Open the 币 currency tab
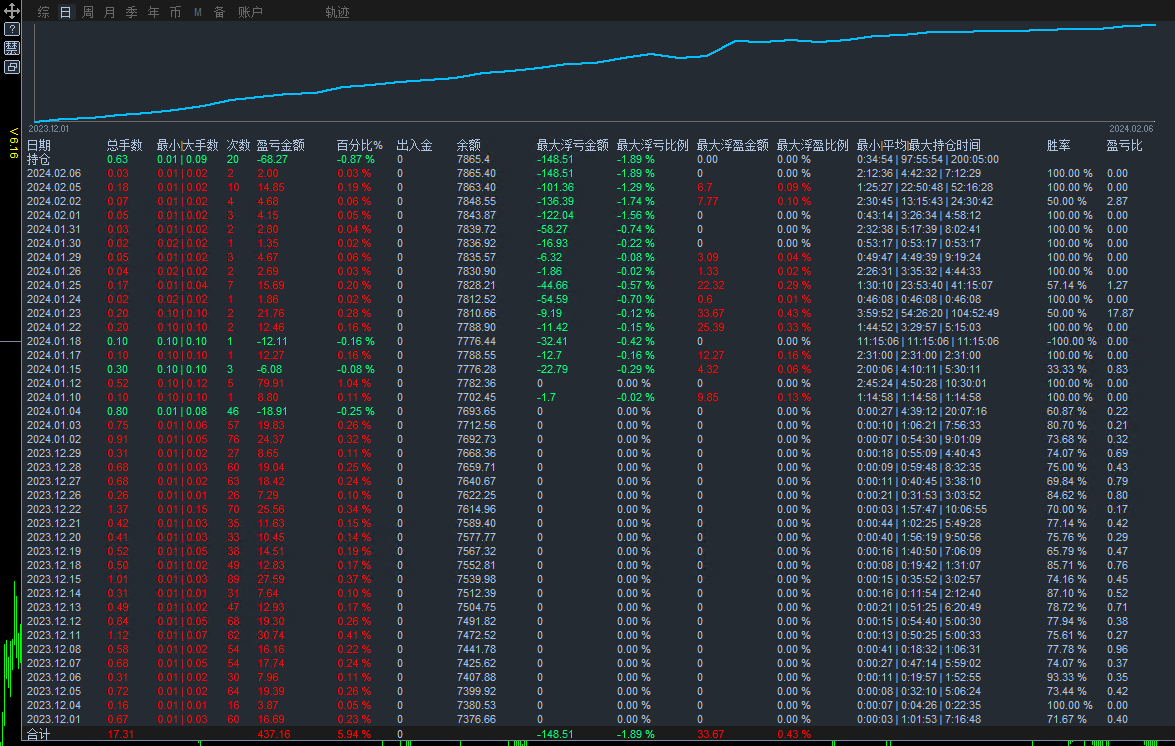 175,13
